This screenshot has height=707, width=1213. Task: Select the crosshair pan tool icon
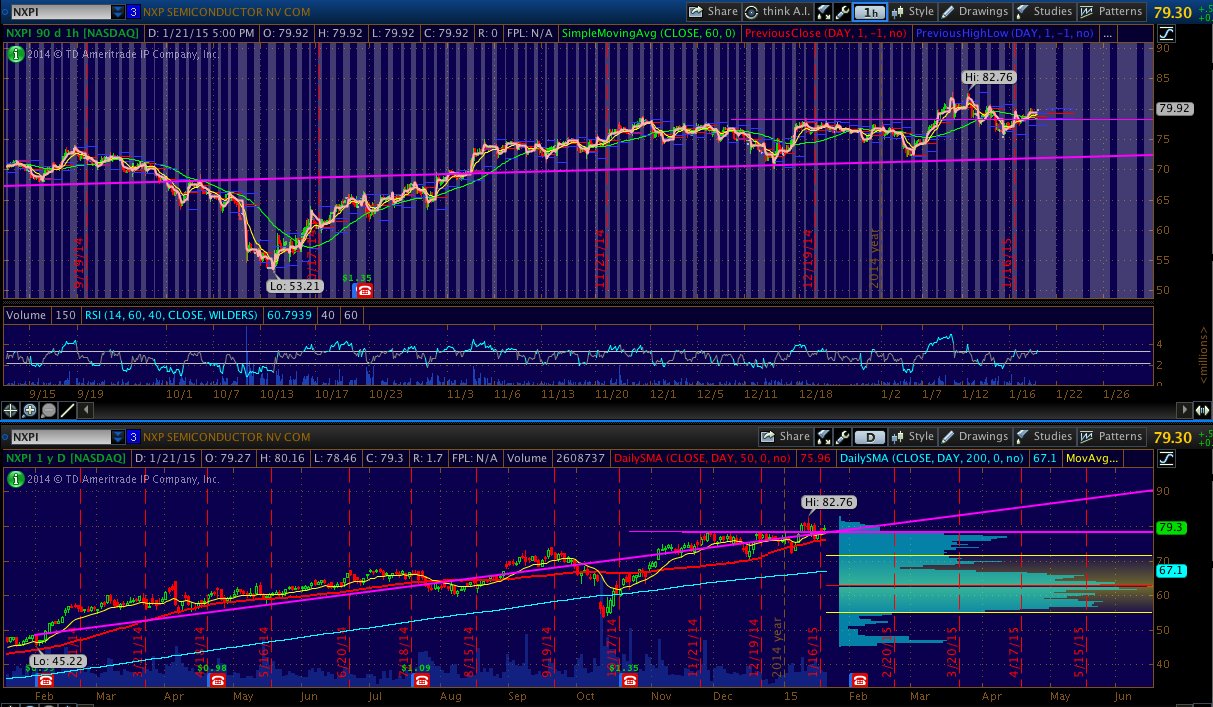12,410
